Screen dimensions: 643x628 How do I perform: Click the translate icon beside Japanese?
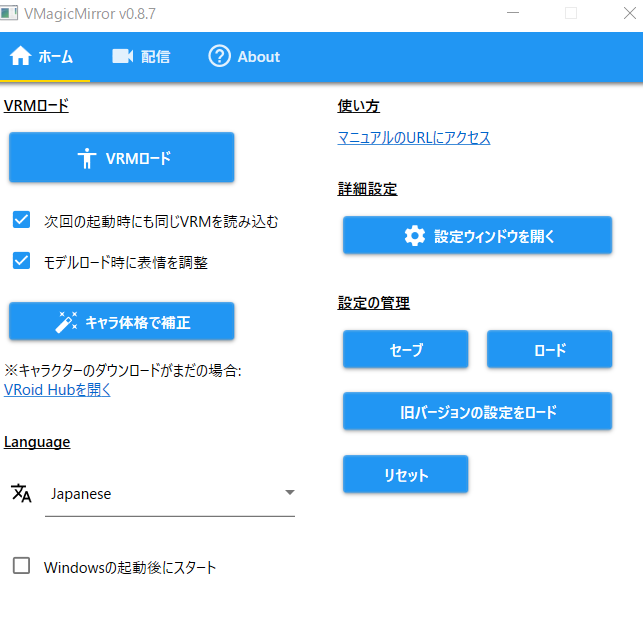coord(21,493)
